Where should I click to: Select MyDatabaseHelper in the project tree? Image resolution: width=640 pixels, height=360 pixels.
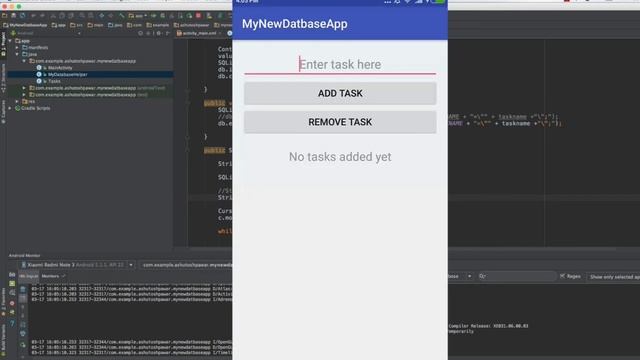[x=68, y=74]
